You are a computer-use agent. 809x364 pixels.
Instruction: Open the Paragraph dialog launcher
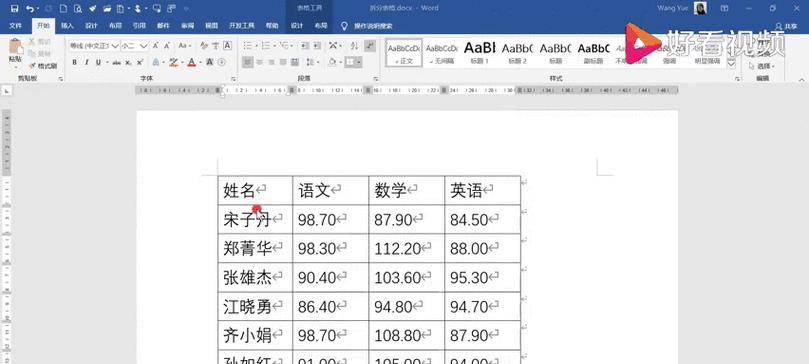point(376,79)
